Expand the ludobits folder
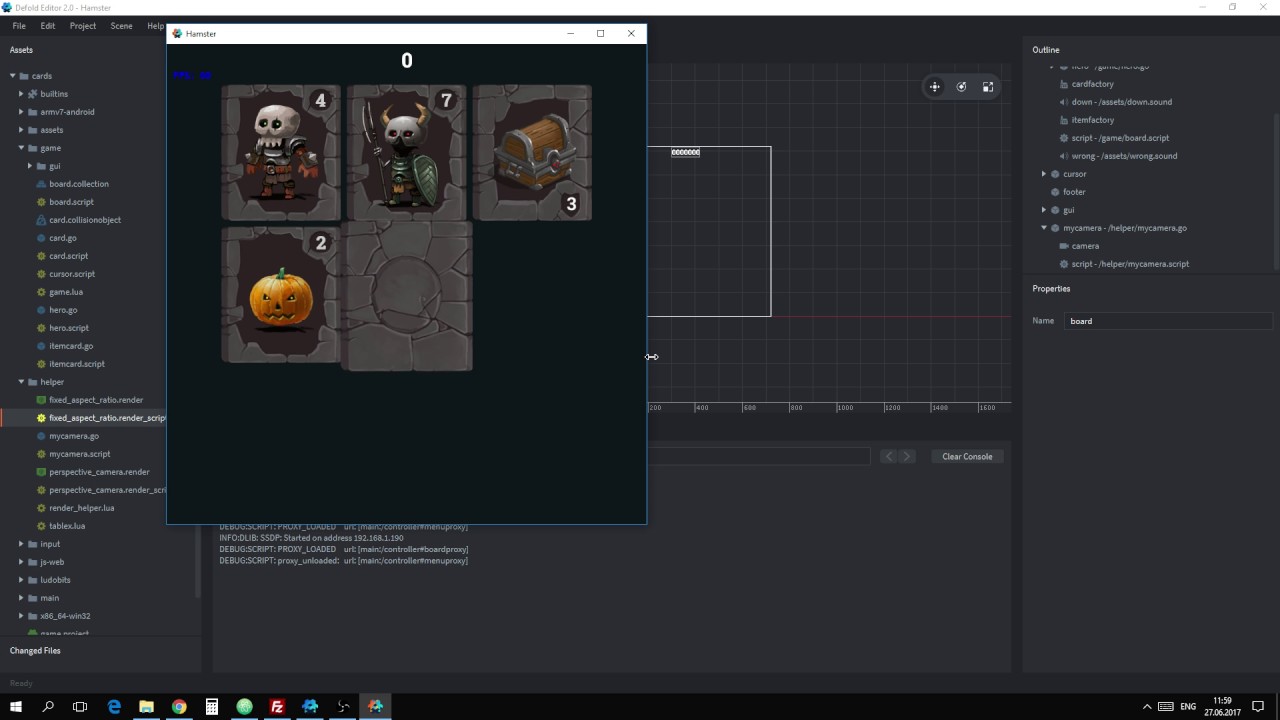 [x=21, y=580]
